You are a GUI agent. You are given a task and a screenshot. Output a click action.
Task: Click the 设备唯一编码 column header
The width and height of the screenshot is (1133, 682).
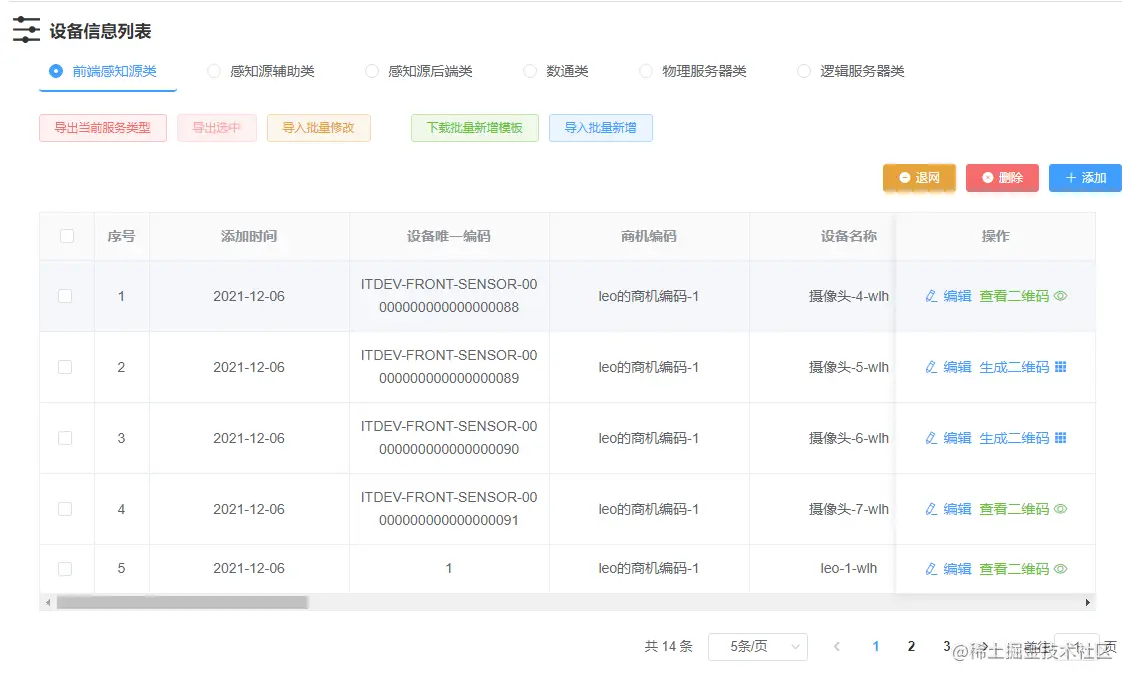449,236
